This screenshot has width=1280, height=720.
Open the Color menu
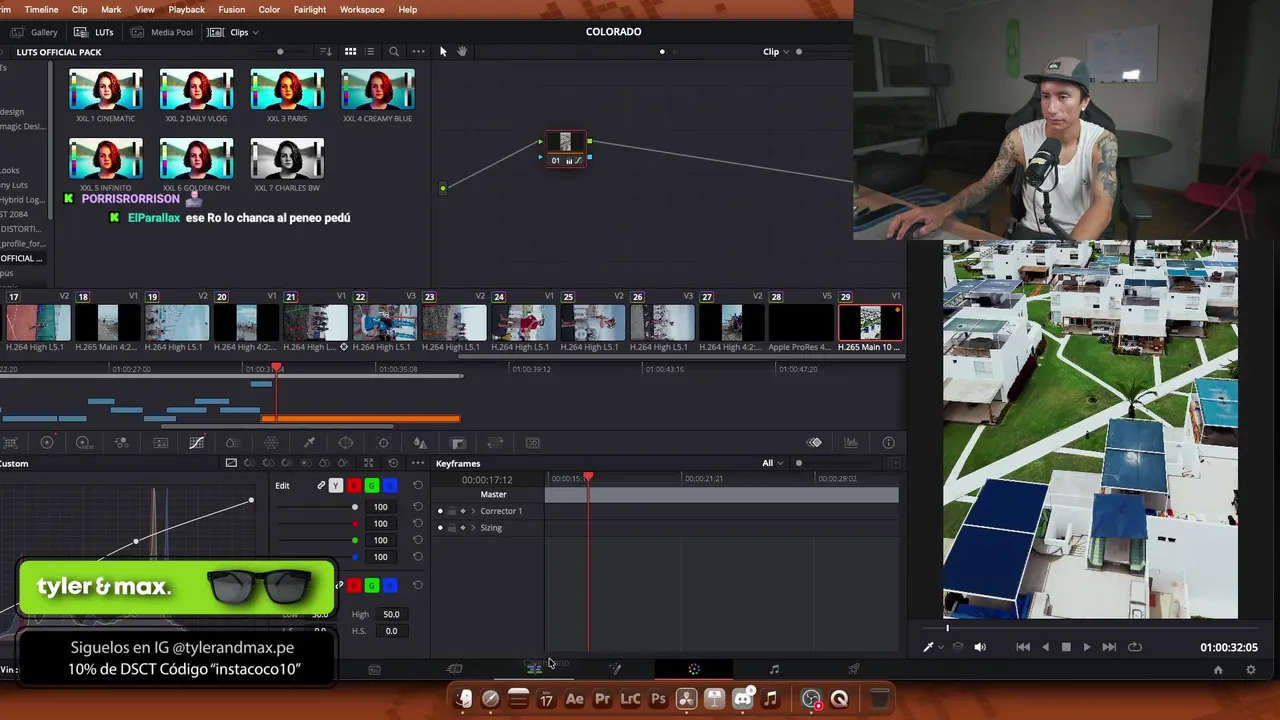point(269,9)
